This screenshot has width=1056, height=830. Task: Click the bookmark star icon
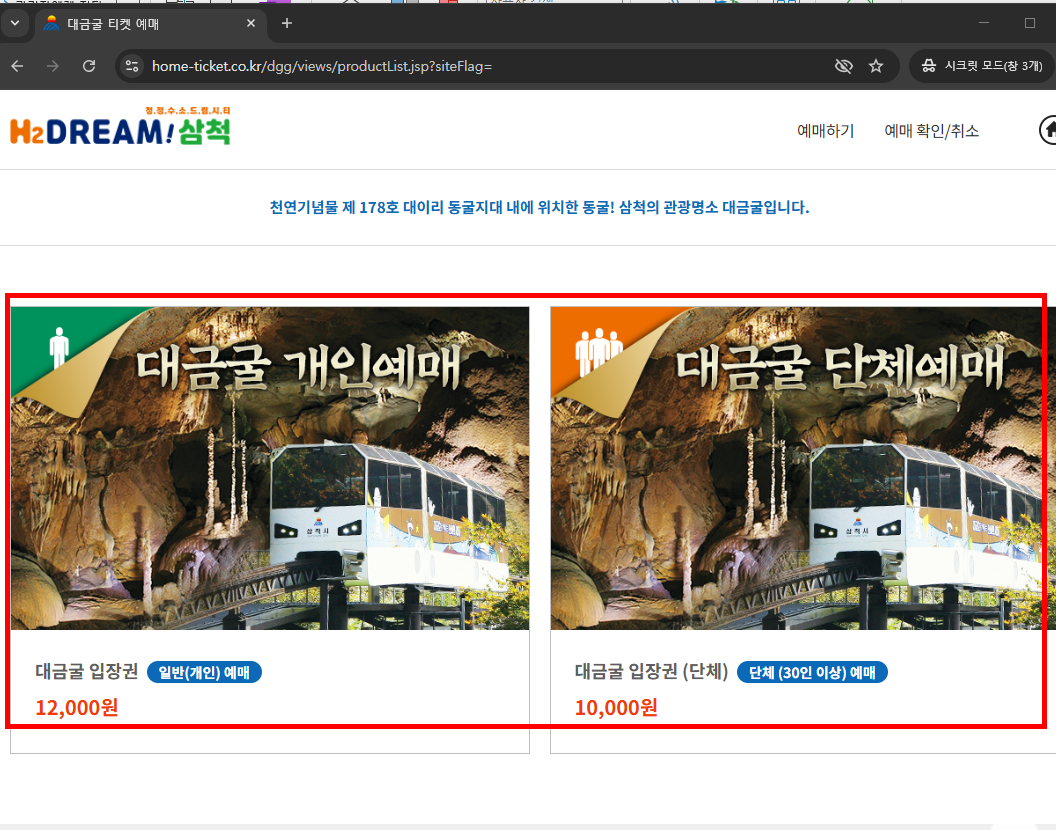[876, 65]
